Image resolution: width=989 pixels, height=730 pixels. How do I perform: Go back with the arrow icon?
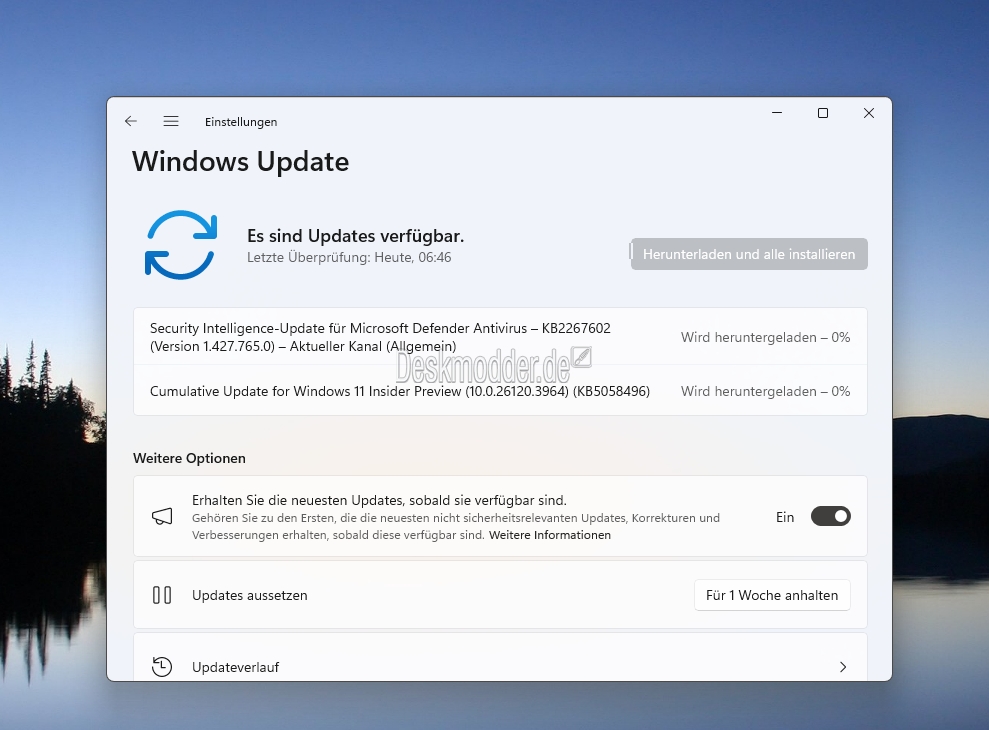coord(131,121)
